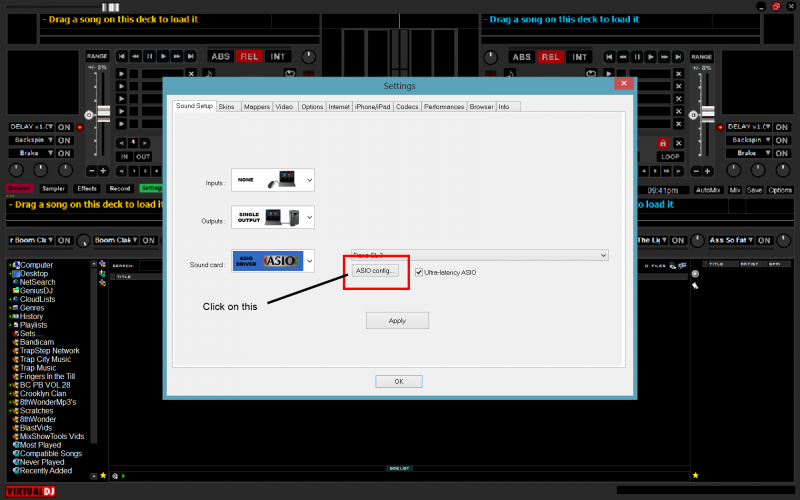The width and height of the screenshot is (800, 500).
Task: Click the left deck play button
Action: (163, 56)
